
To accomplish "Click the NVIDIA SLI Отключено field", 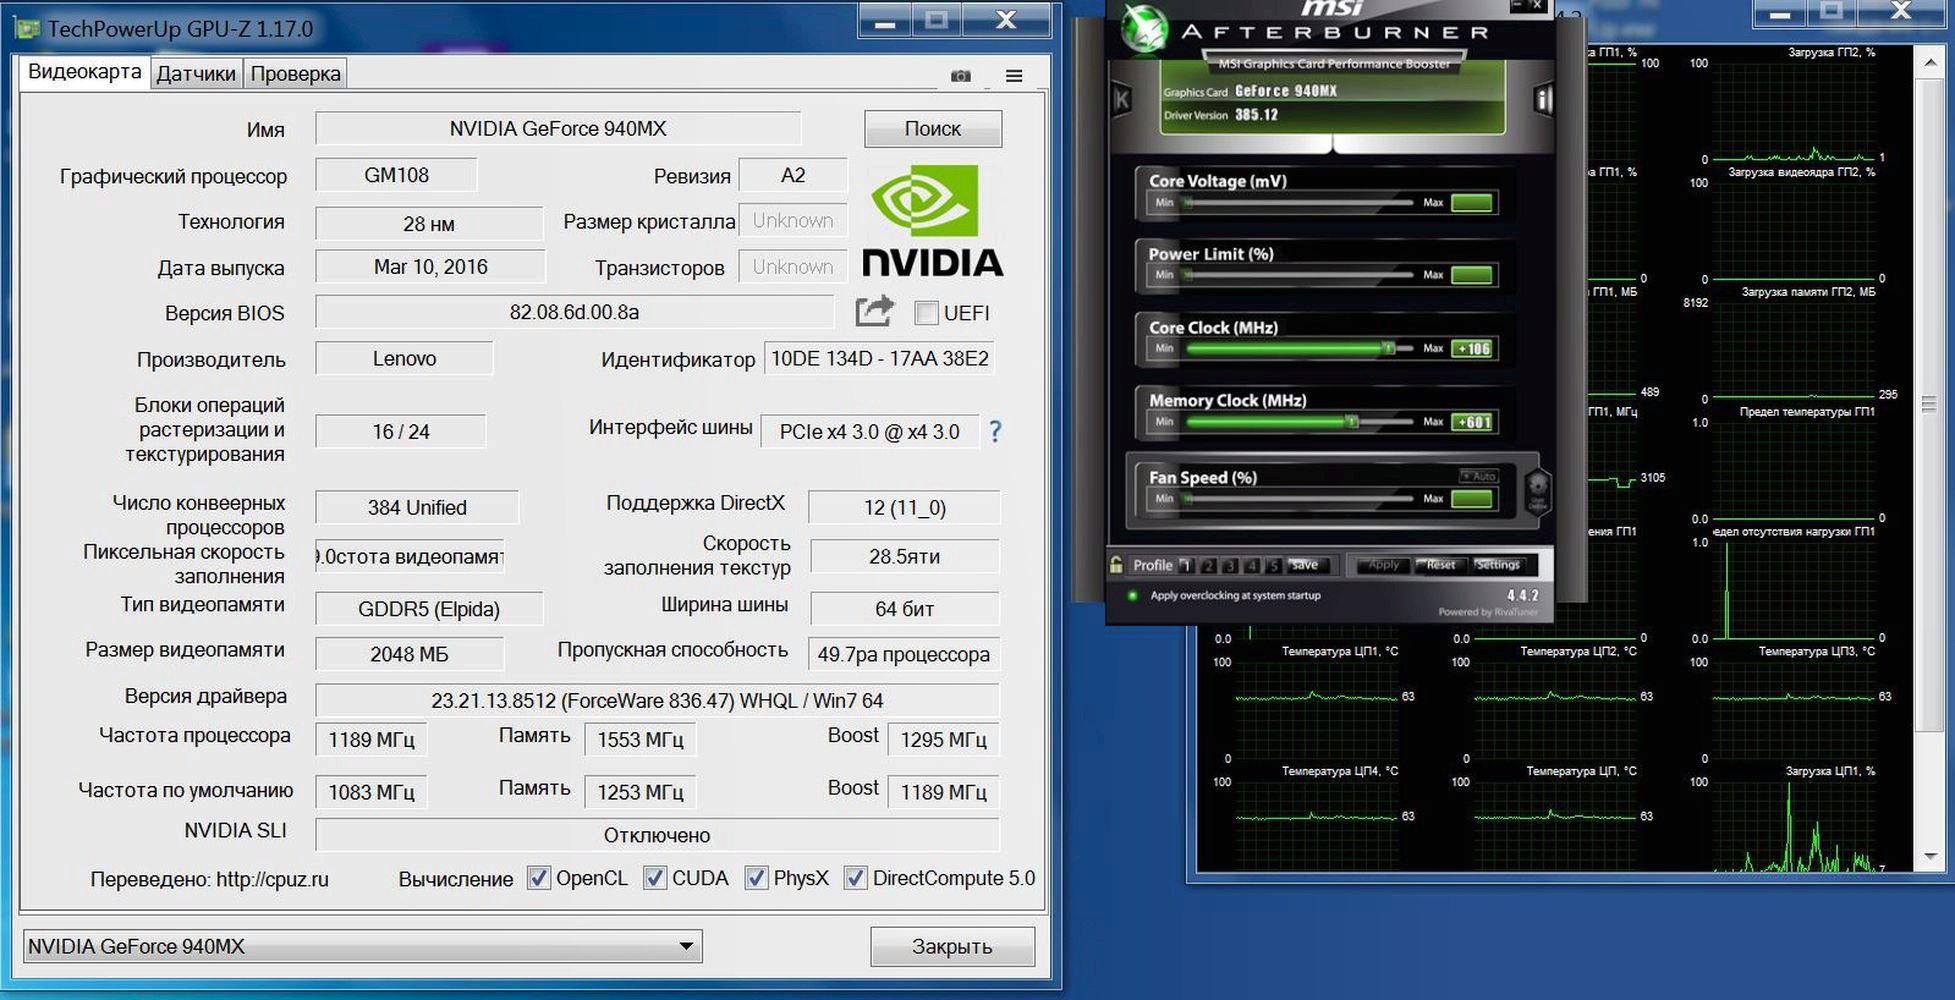I will [657, 835].
